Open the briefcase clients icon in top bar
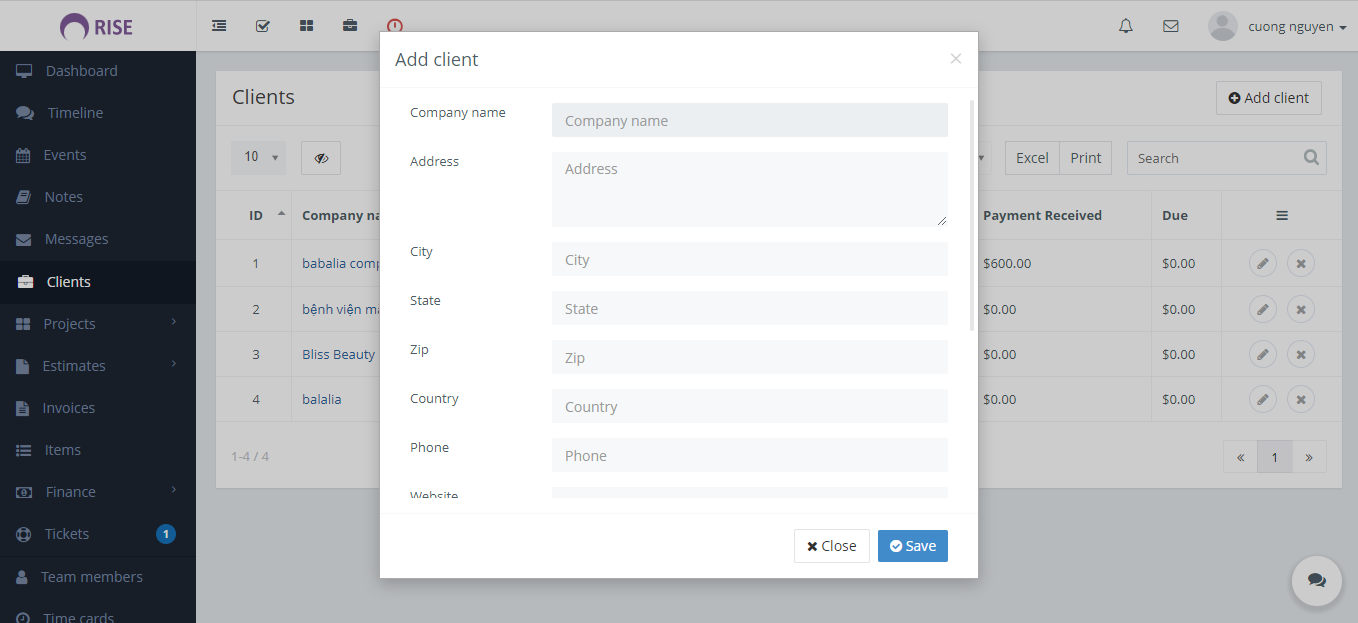Viewport: 1358px width, 623px height. (350, 26)
